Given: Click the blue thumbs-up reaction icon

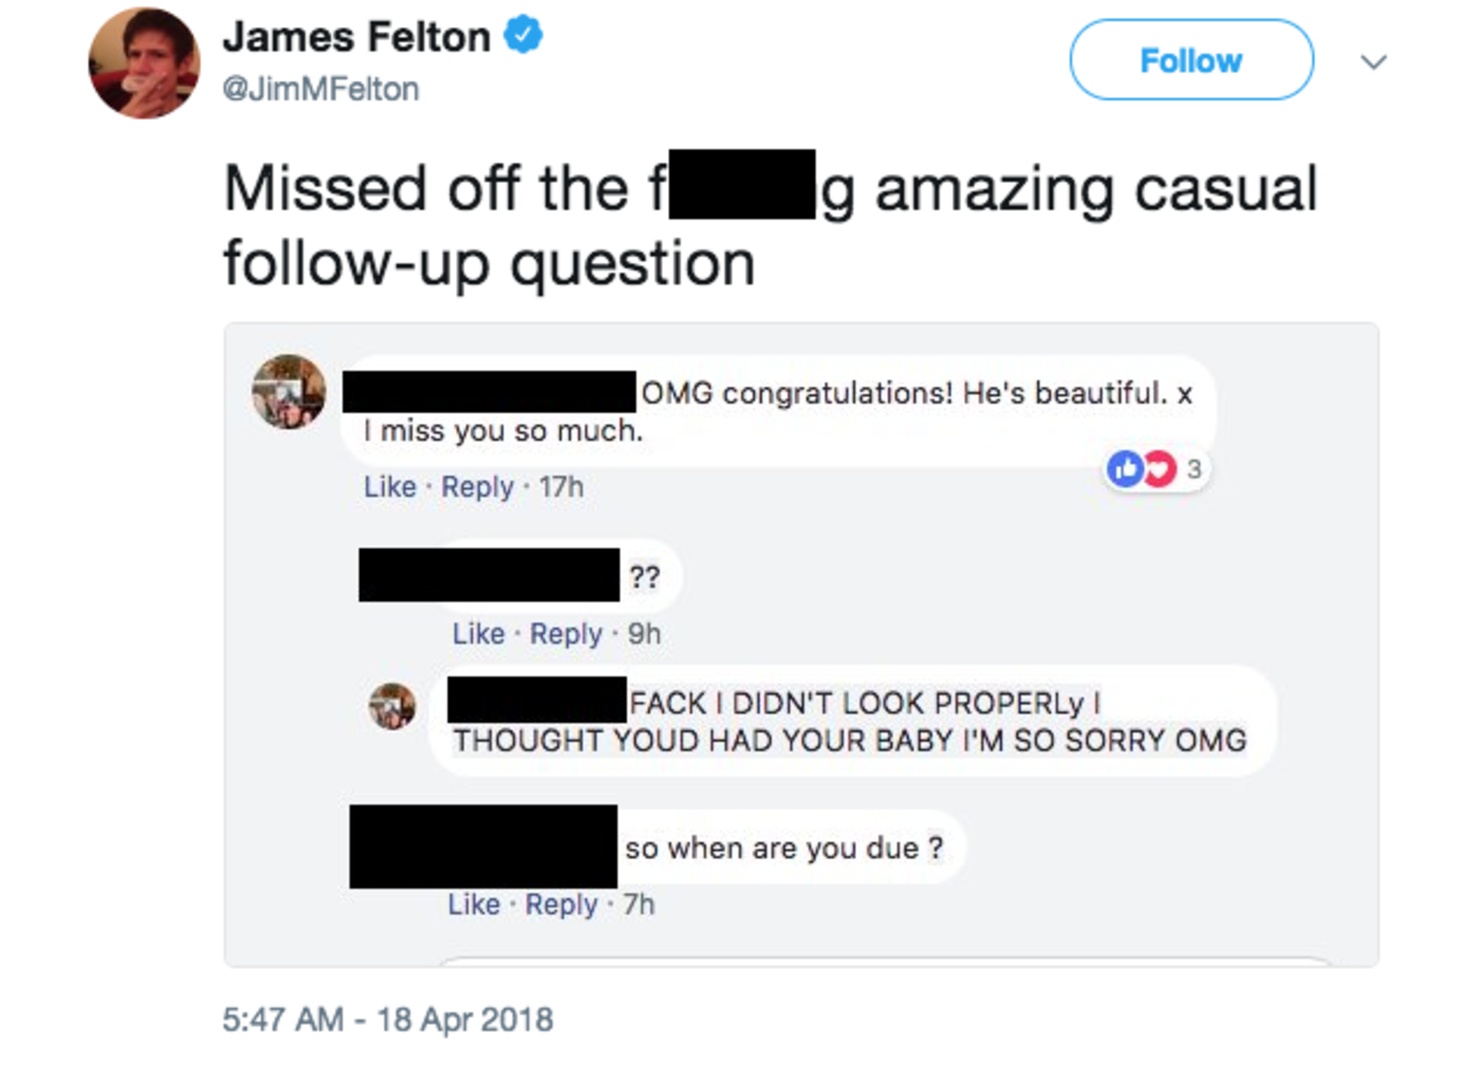Looking at the screenshot, I should tap(1125, 468).
